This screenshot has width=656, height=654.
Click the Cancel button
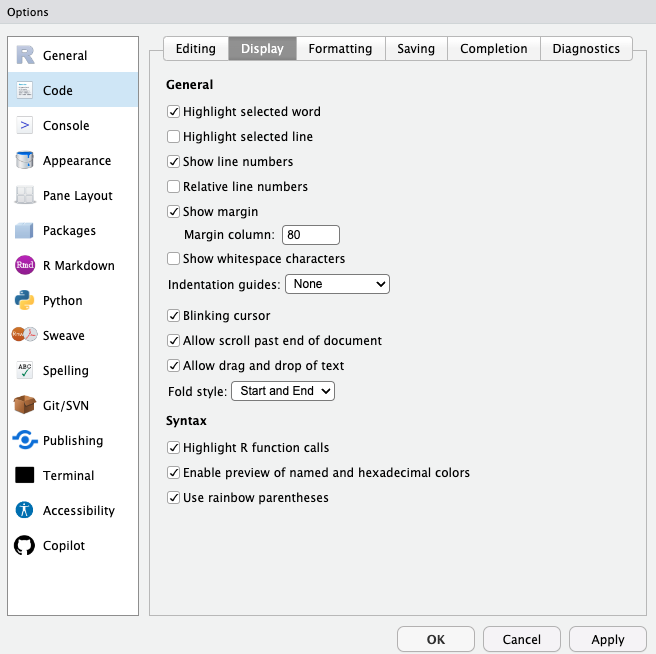point(522,639)
